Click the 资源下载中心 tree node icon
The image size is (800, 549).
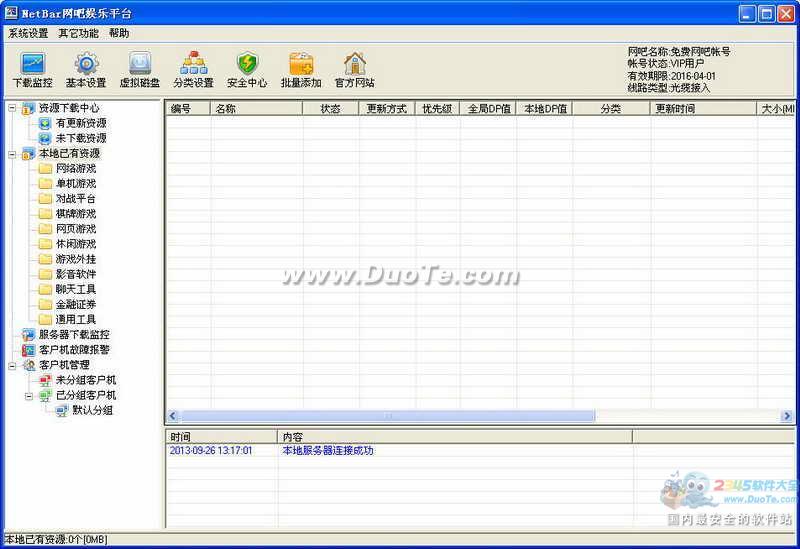coord(29,108)
